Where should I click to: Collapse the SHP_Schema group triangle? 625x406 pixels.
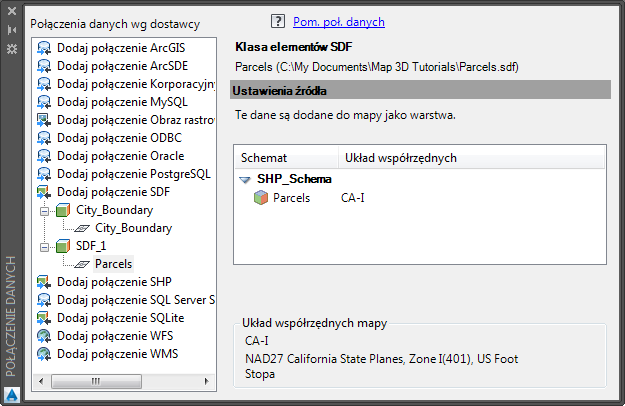245,180
